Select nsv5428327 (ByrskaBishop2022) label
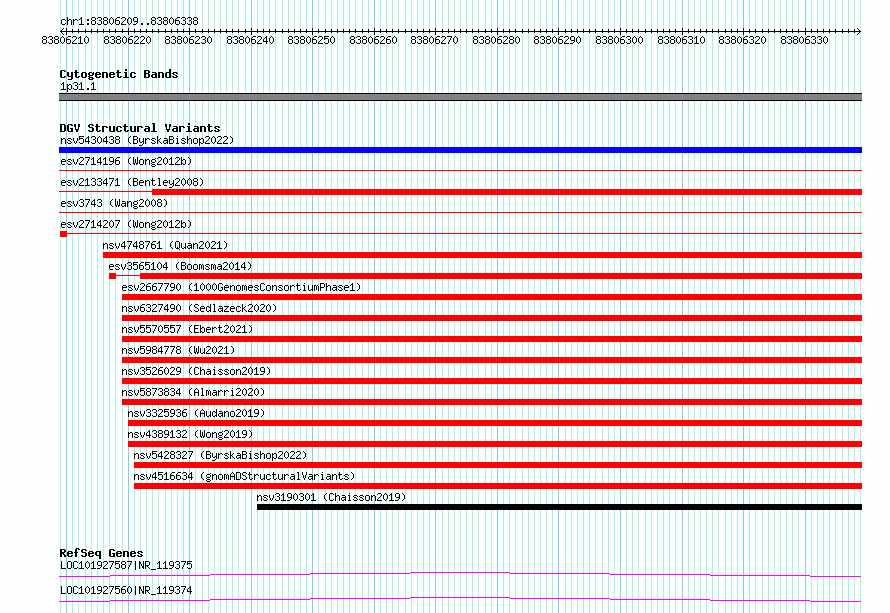The height and width of the screenshot is (613, 890). (220, 455)
